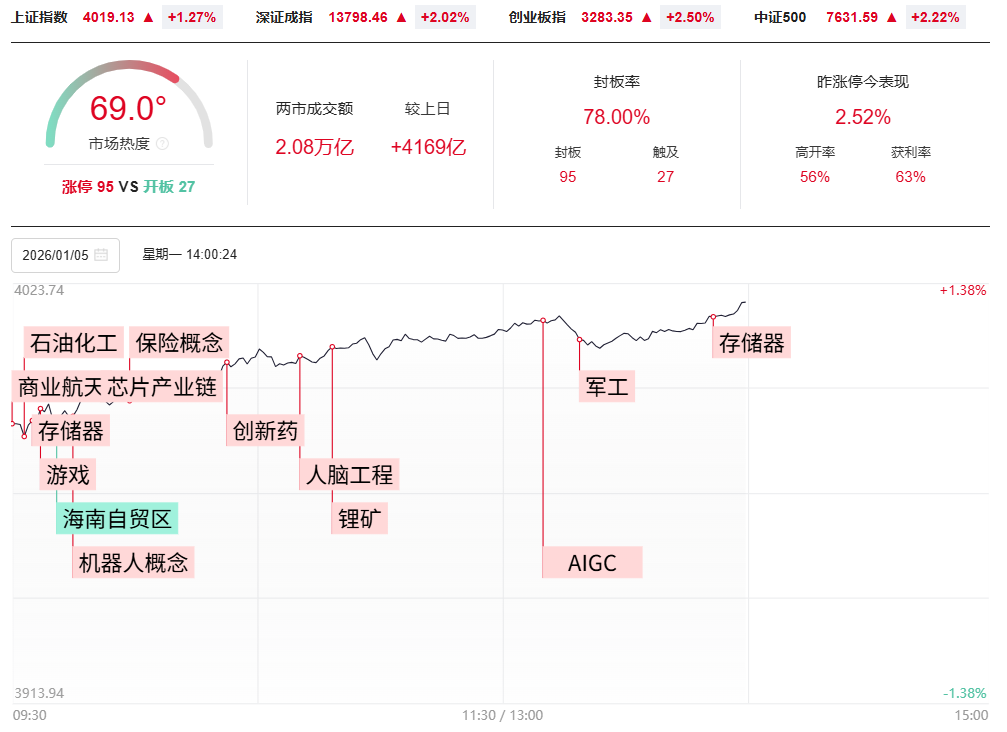
Task: Click the up arrow beside 创业板指 value
Action: tap(646, 17)
